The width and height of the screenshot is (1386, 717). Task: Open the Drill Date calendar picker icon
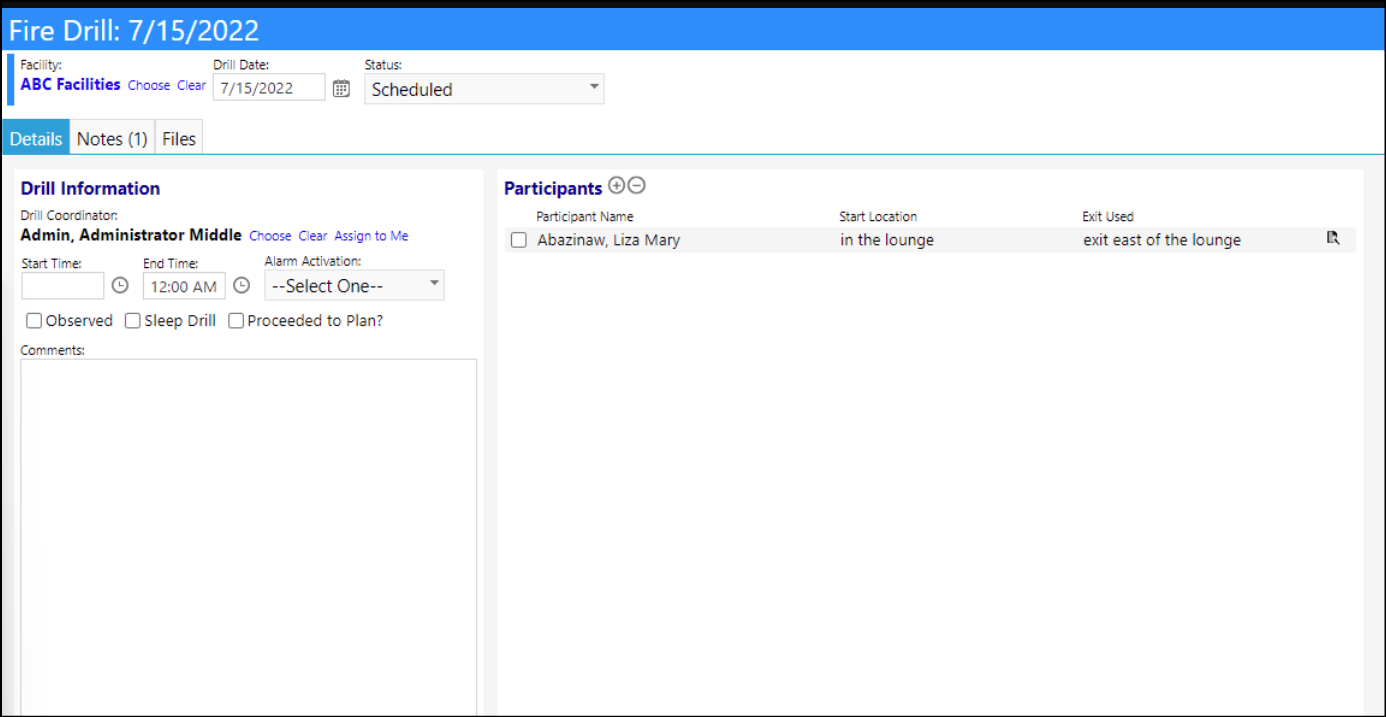pyautogui.click(x=341, y=88)
